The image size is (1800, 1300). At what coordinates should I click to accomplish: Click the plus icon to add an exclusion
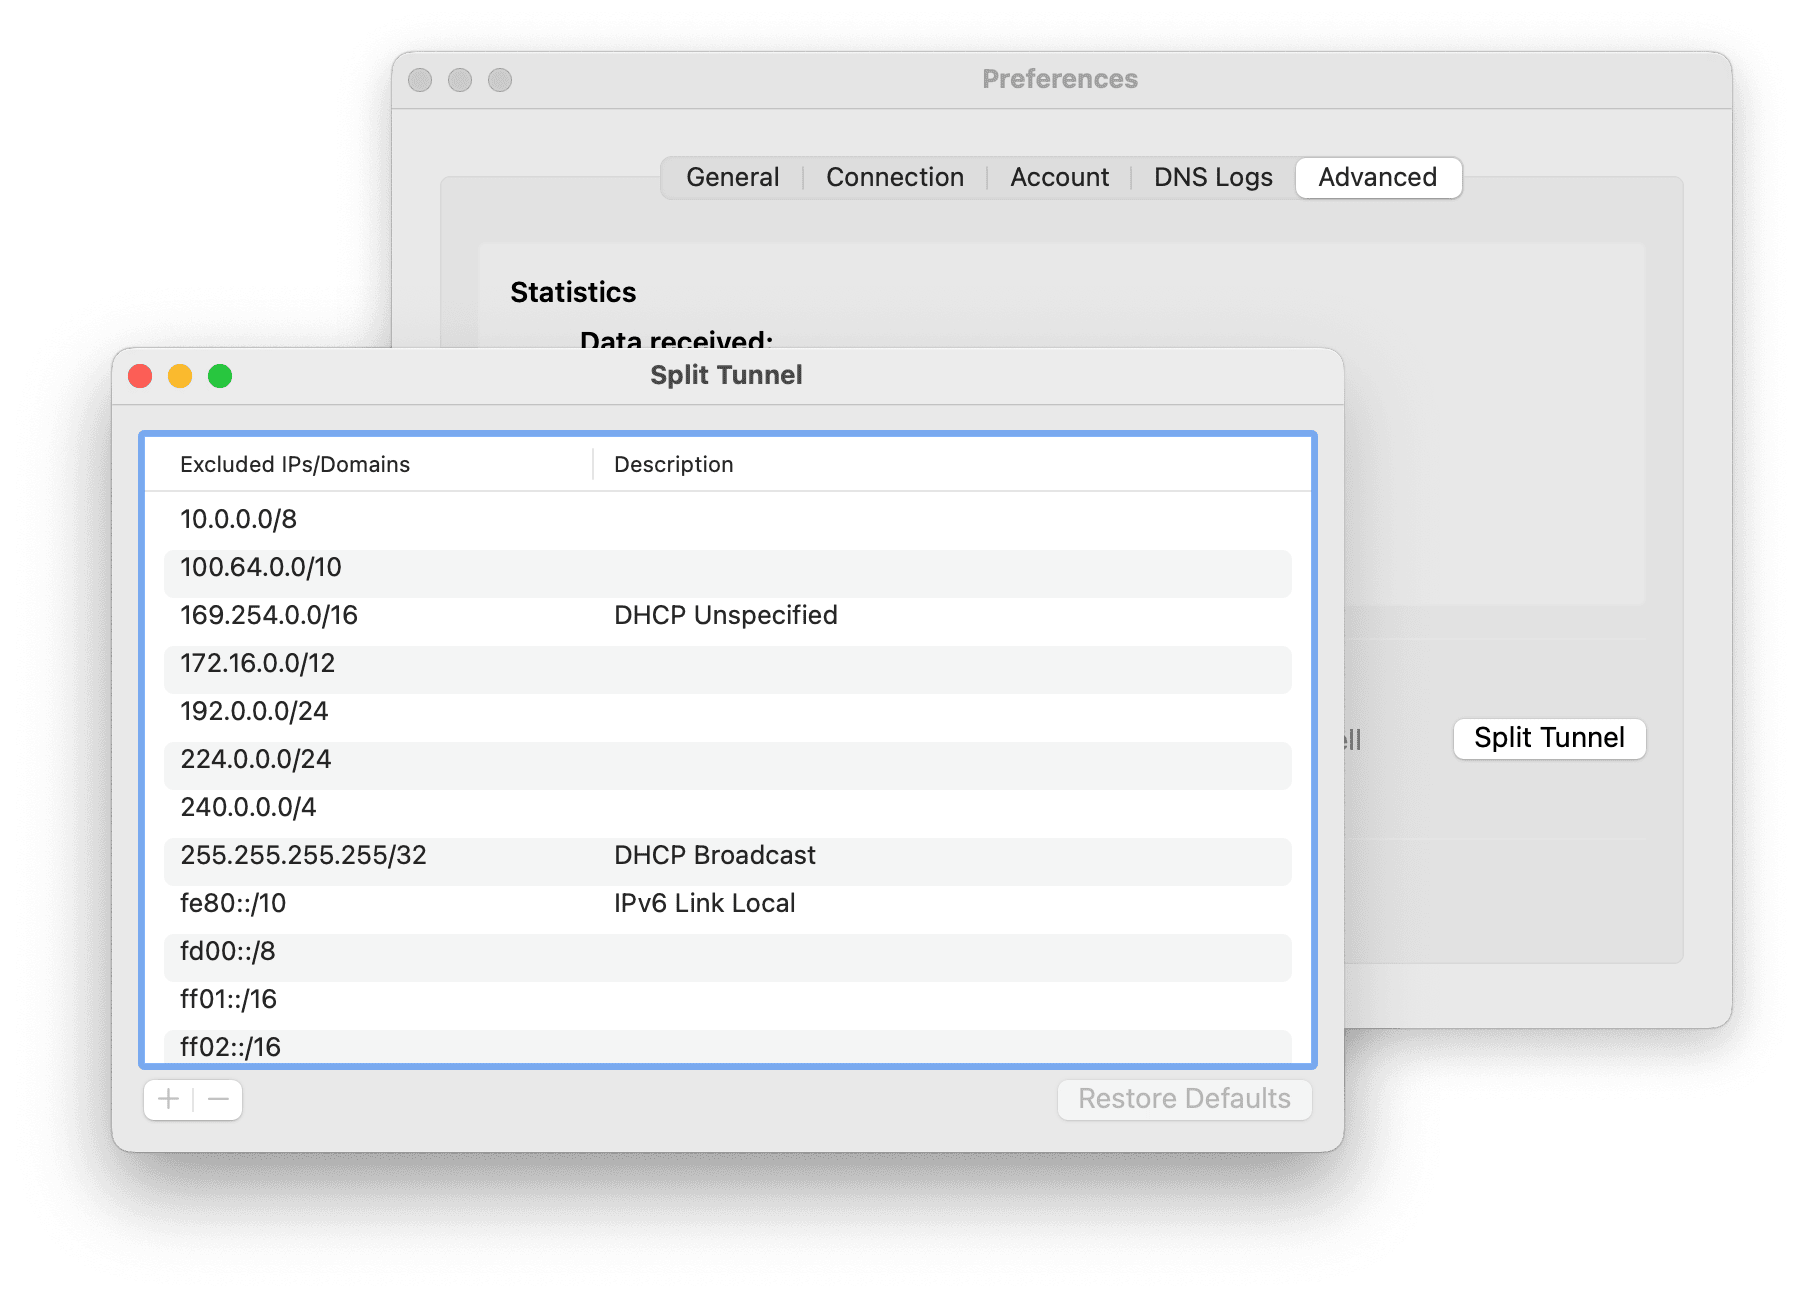(168, 1100)
